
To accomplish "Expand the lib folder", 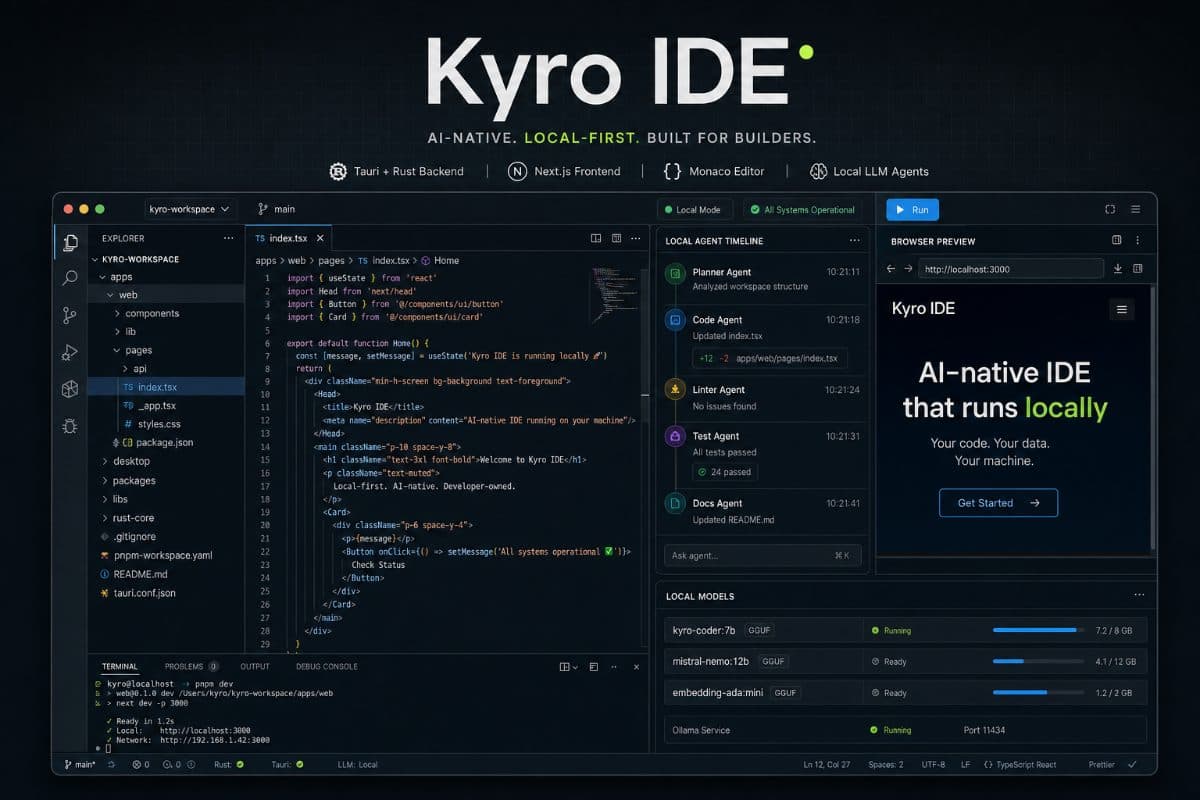I will (117, 332).
